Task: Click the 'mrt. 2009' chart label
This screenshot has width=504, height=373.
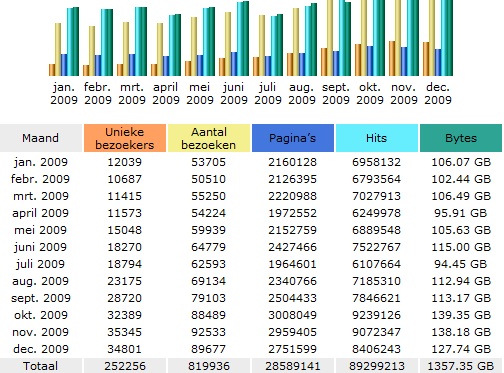Action: (x=132, y=94)
